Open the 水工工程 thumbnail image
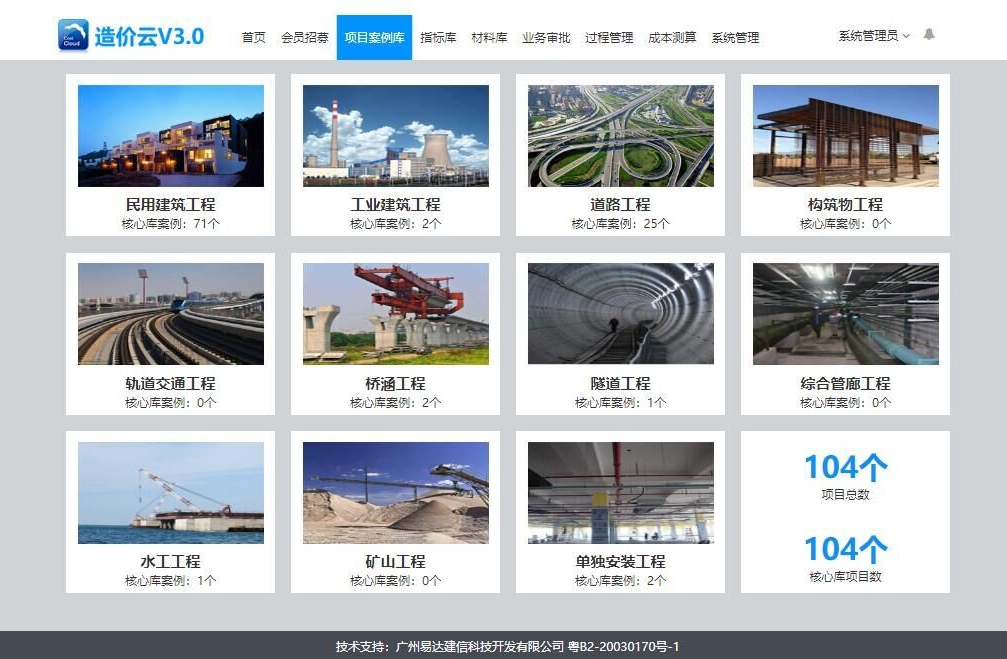1007x659 pixels. 171,493
